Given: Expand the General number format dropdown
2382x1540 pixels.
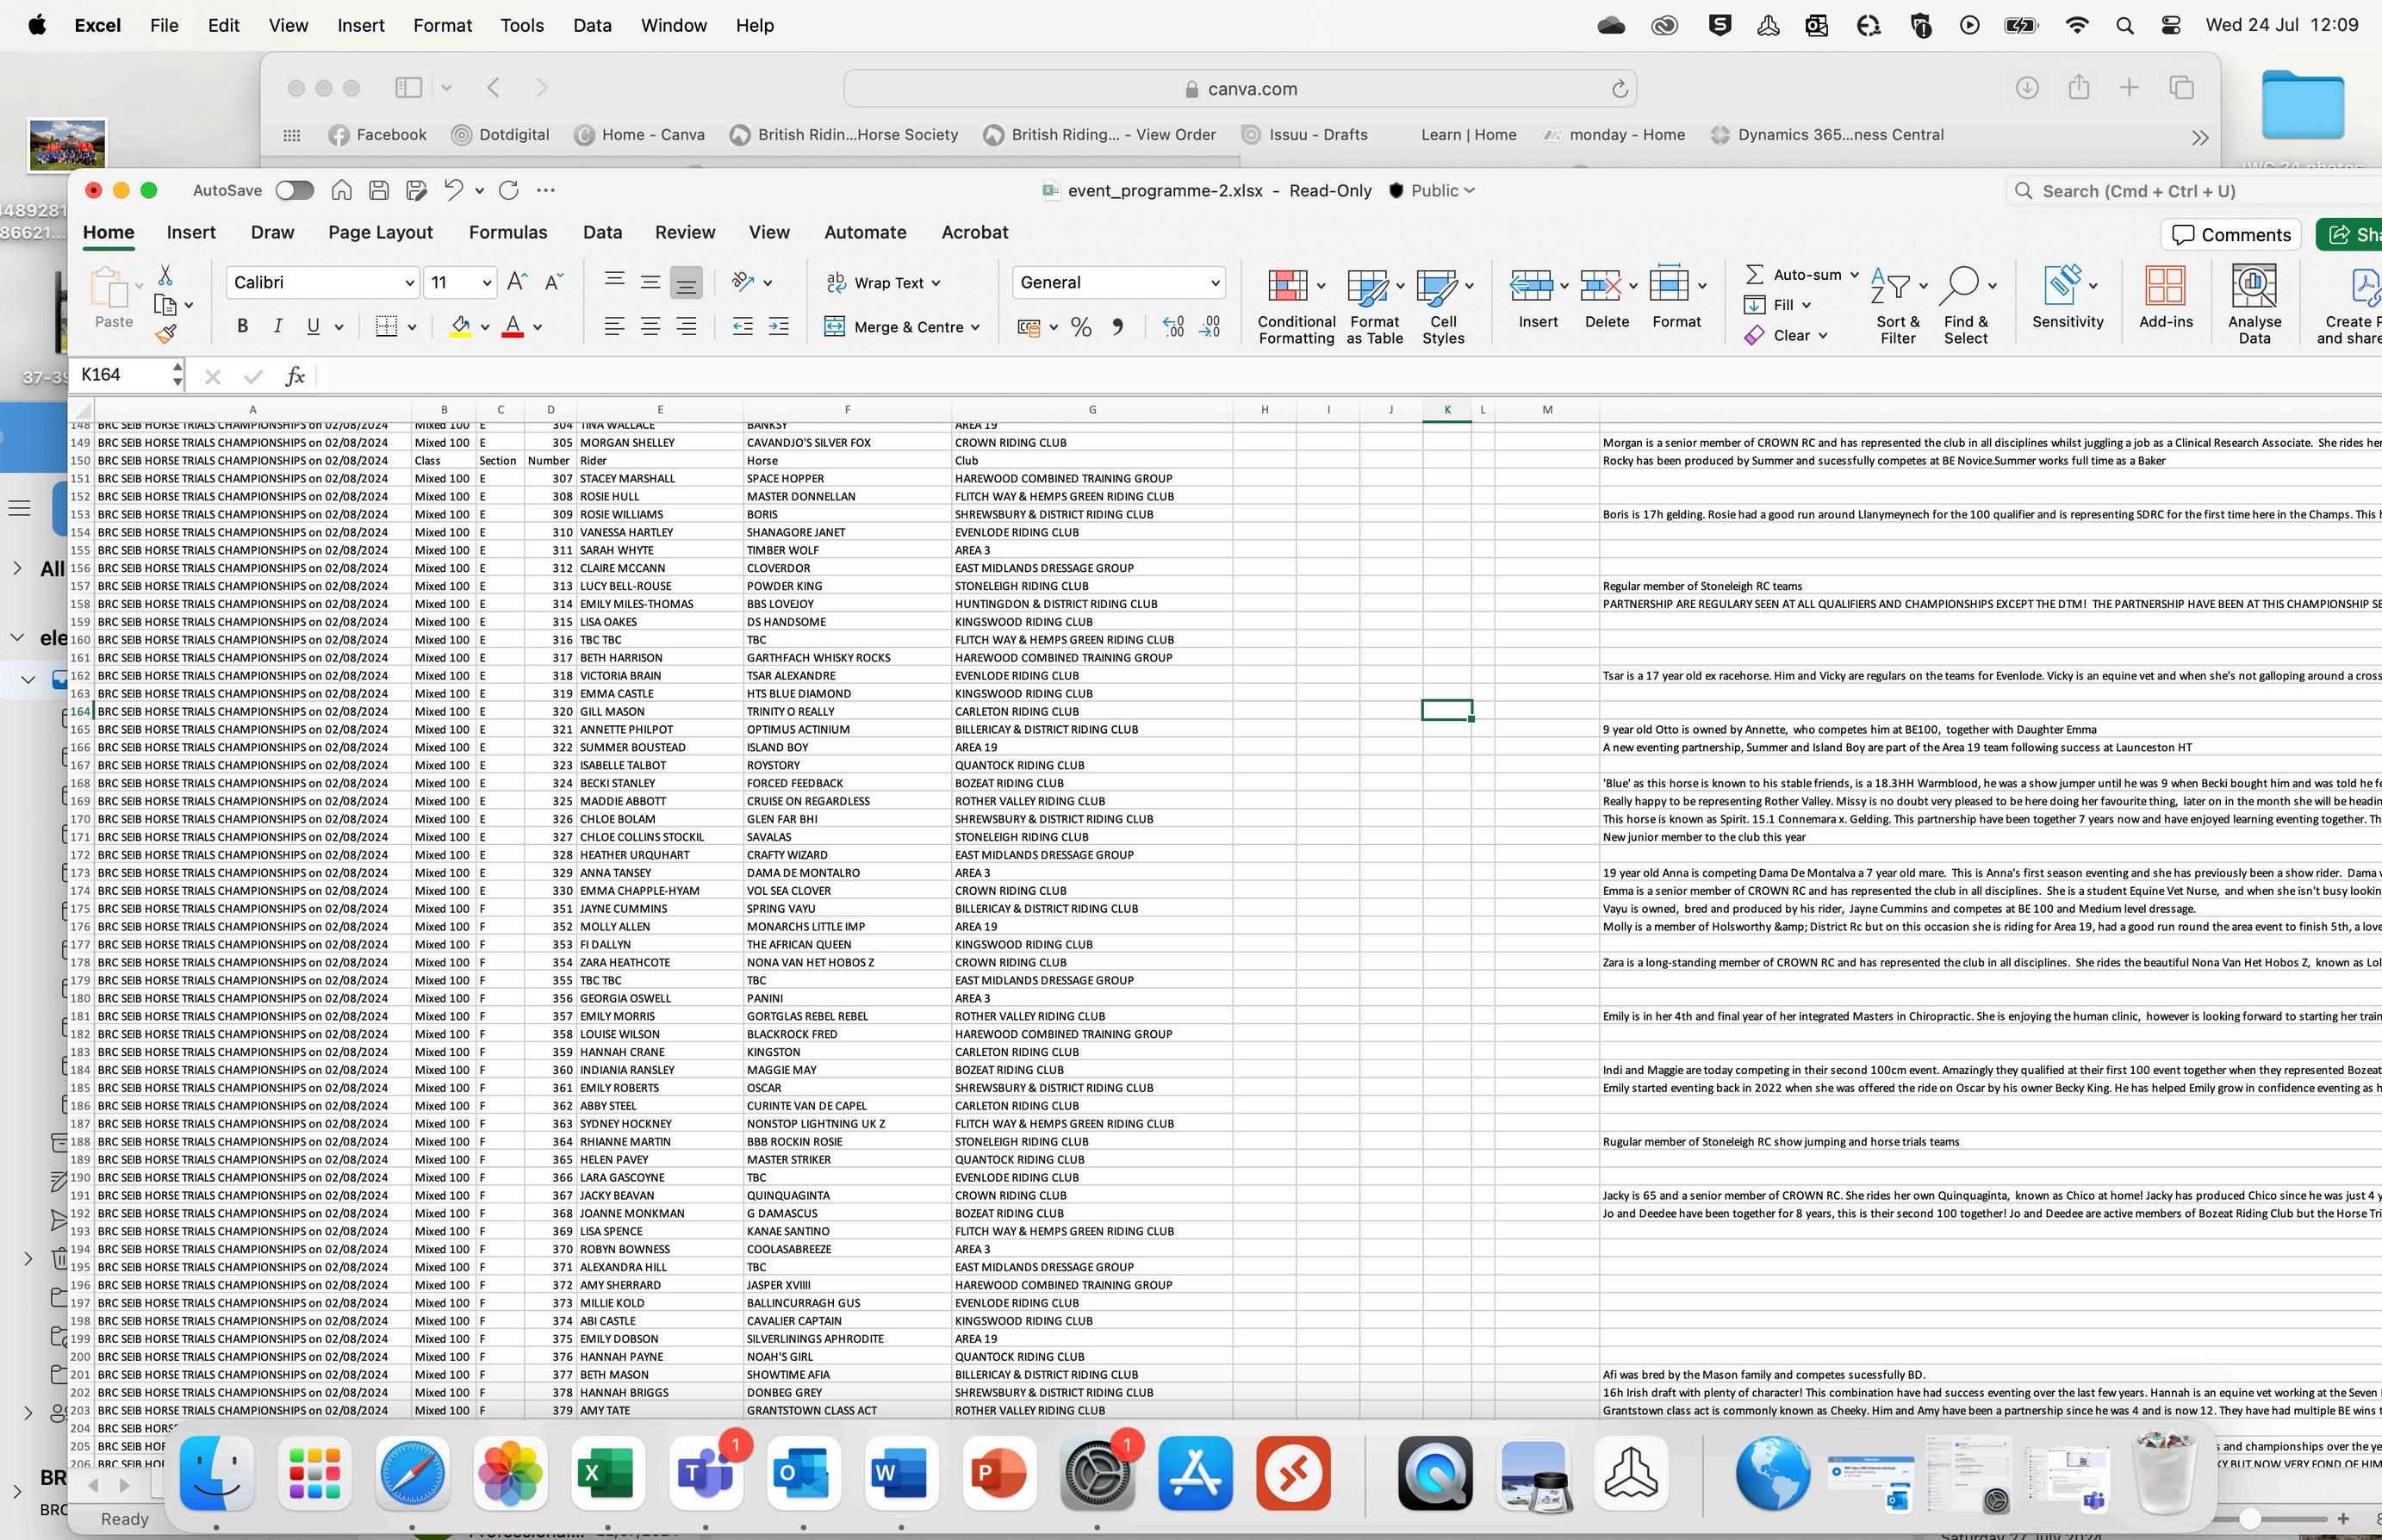Looking at the screenshot, I should (x=1215, y=283).
